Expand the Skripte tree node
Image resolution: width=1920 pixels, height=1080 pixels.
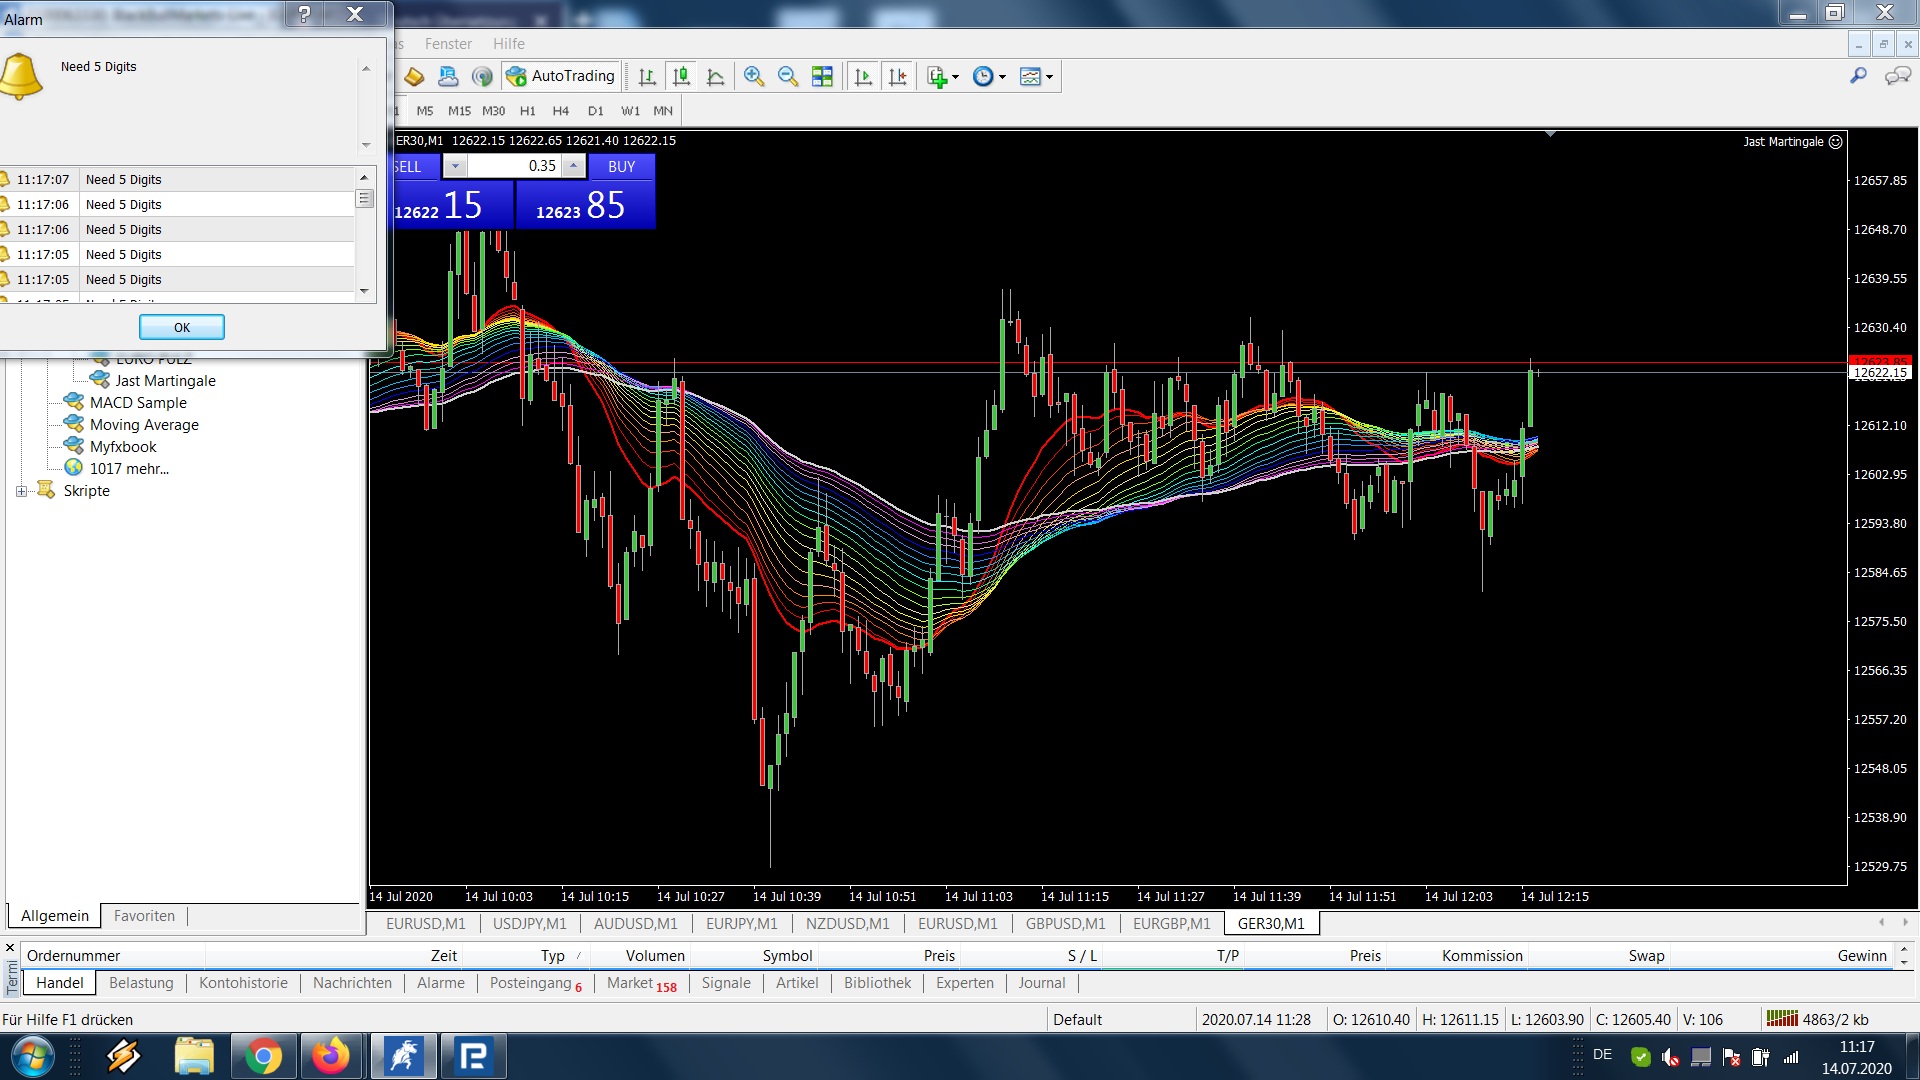(21, 491)
